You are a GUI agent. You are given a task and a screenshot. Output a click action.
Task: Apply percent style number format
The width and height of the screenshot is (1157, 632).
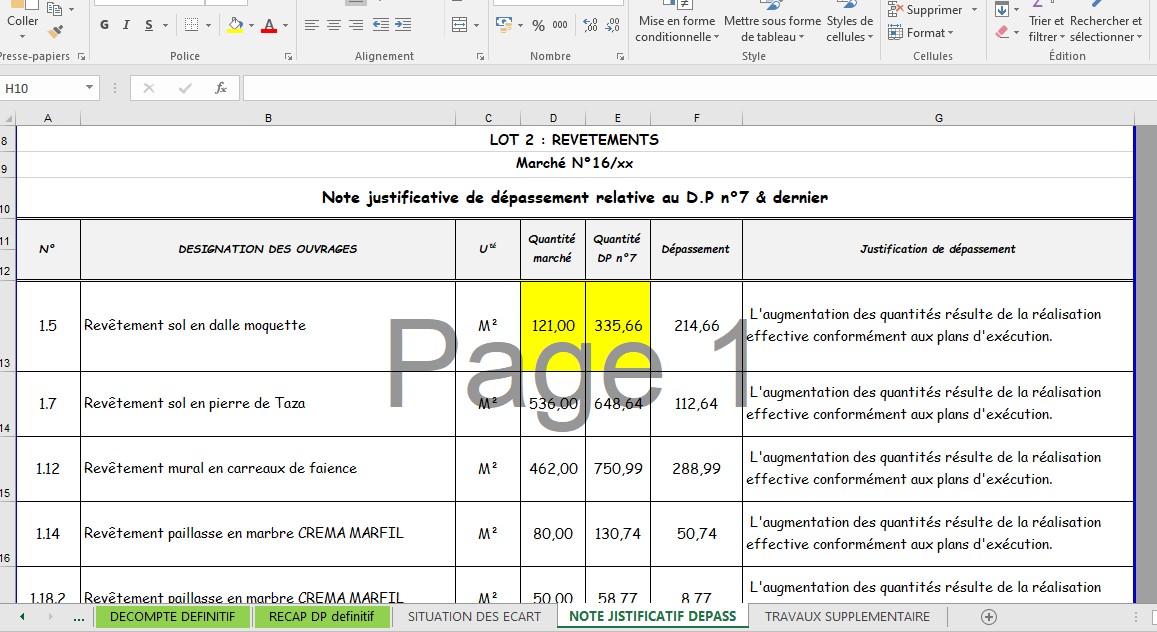pos(538,25)
